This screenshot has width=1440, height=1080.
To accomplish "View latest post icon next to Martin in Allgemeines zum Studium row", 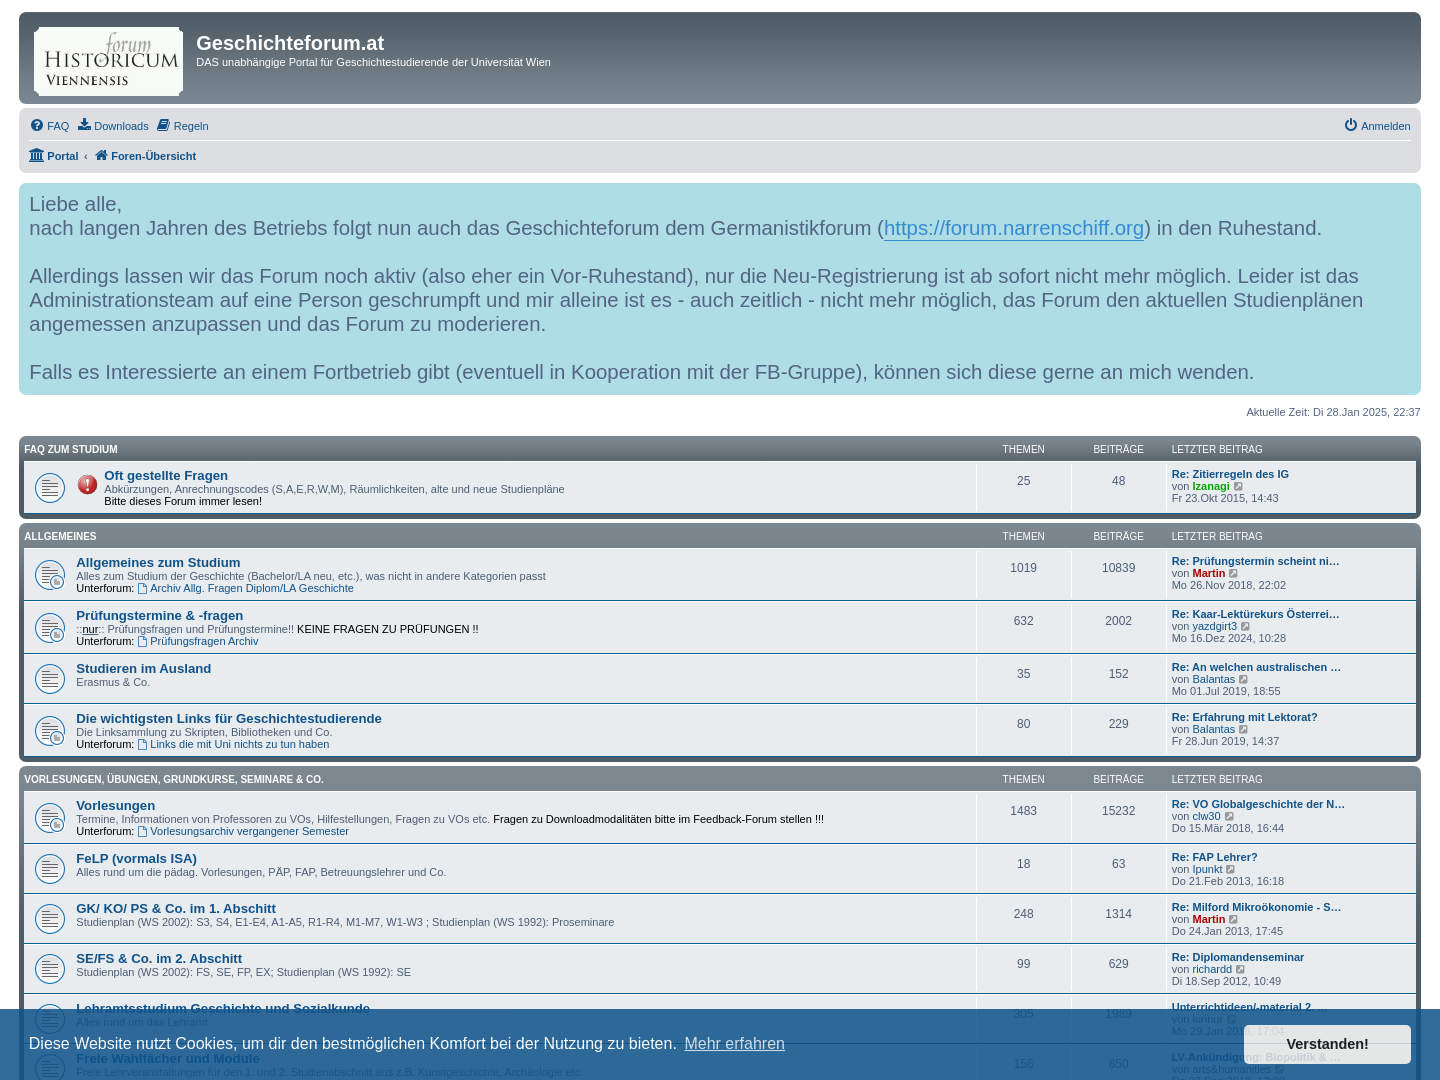I will click(1234, 574).
